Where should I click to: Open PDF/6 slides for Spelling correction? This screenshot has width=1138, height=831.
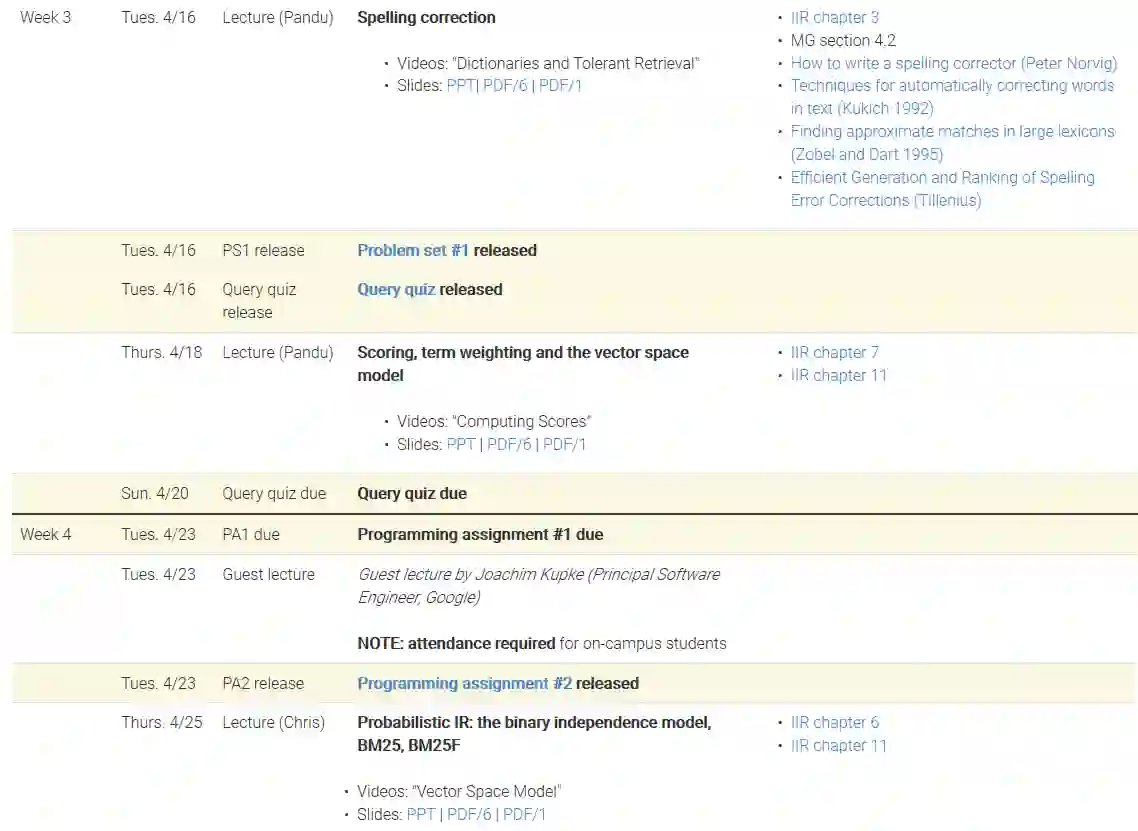coord(505,86)
